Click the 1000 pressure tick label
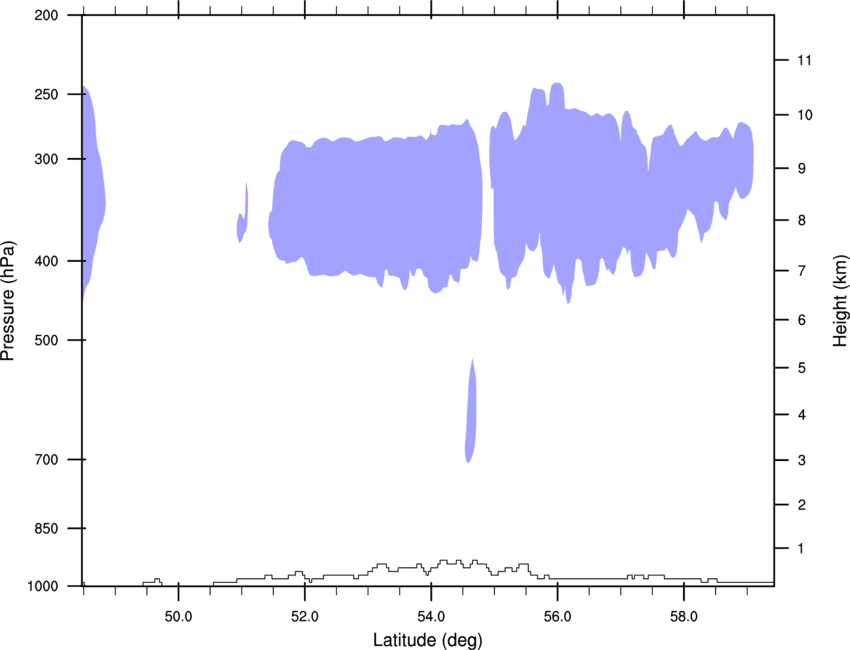The height and width of the screenshot is (650, 850). [x=43, y=587]
